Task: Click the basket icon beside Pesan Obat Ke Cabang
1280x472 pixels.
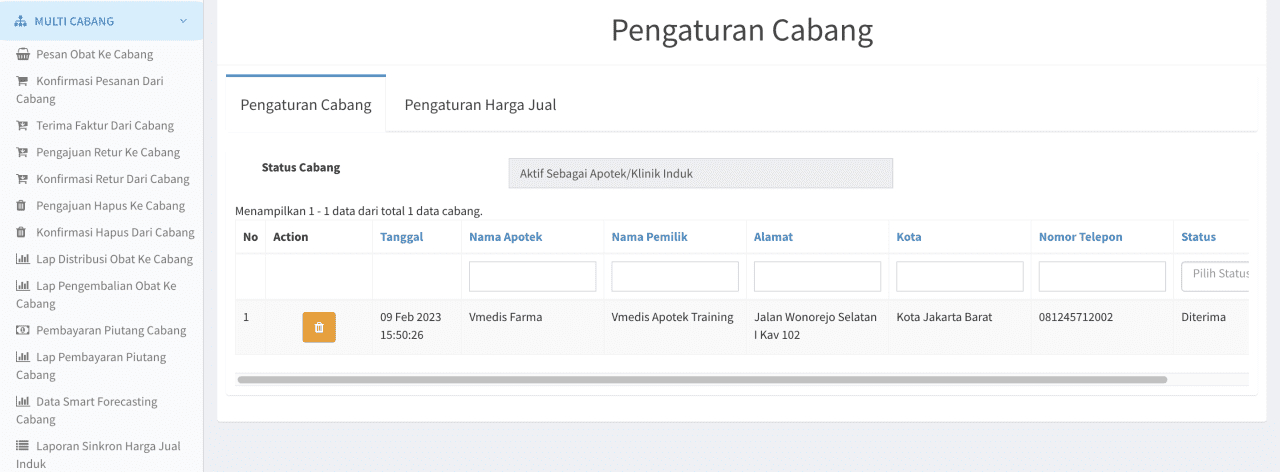Action: coord(23,55)
